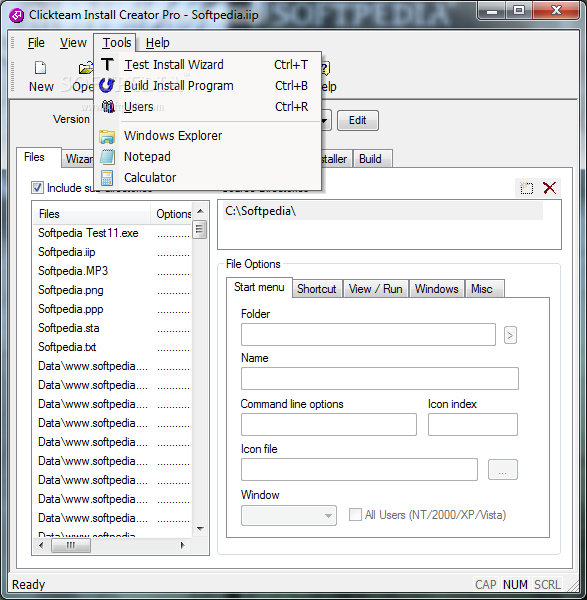The height and width of the screenshot is (600, 587).
Task: Click the horizontal scrollbar left arrow
Action: (x=41, y=545)
